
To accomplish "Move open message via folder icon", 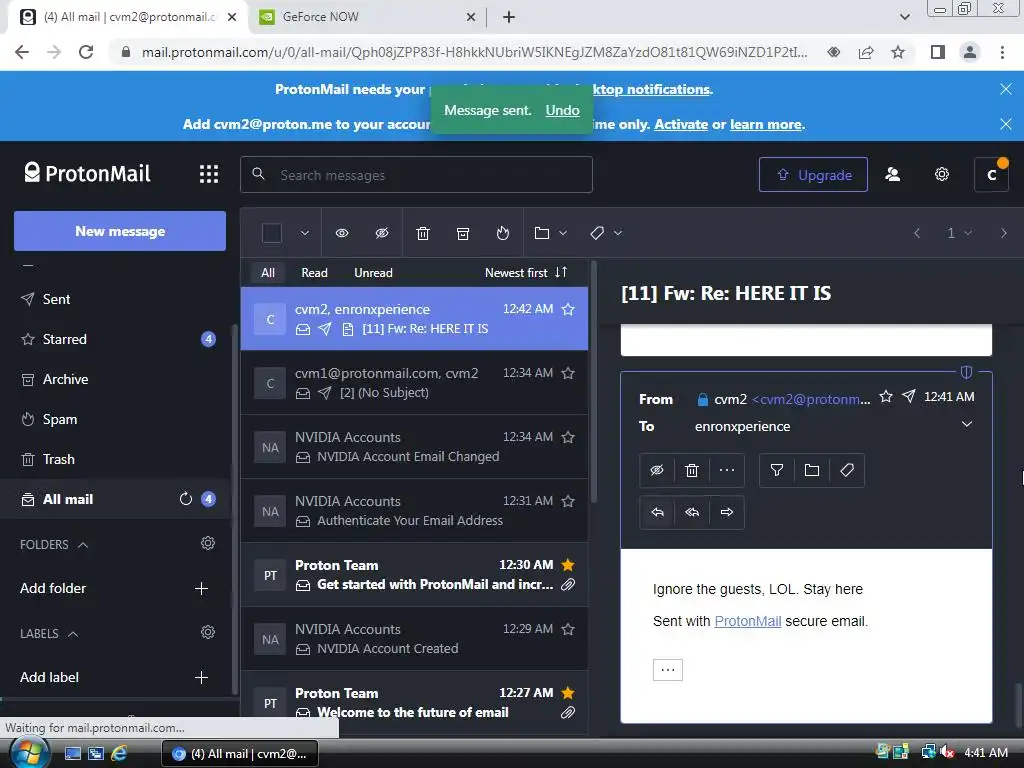I will coord(812,470).
